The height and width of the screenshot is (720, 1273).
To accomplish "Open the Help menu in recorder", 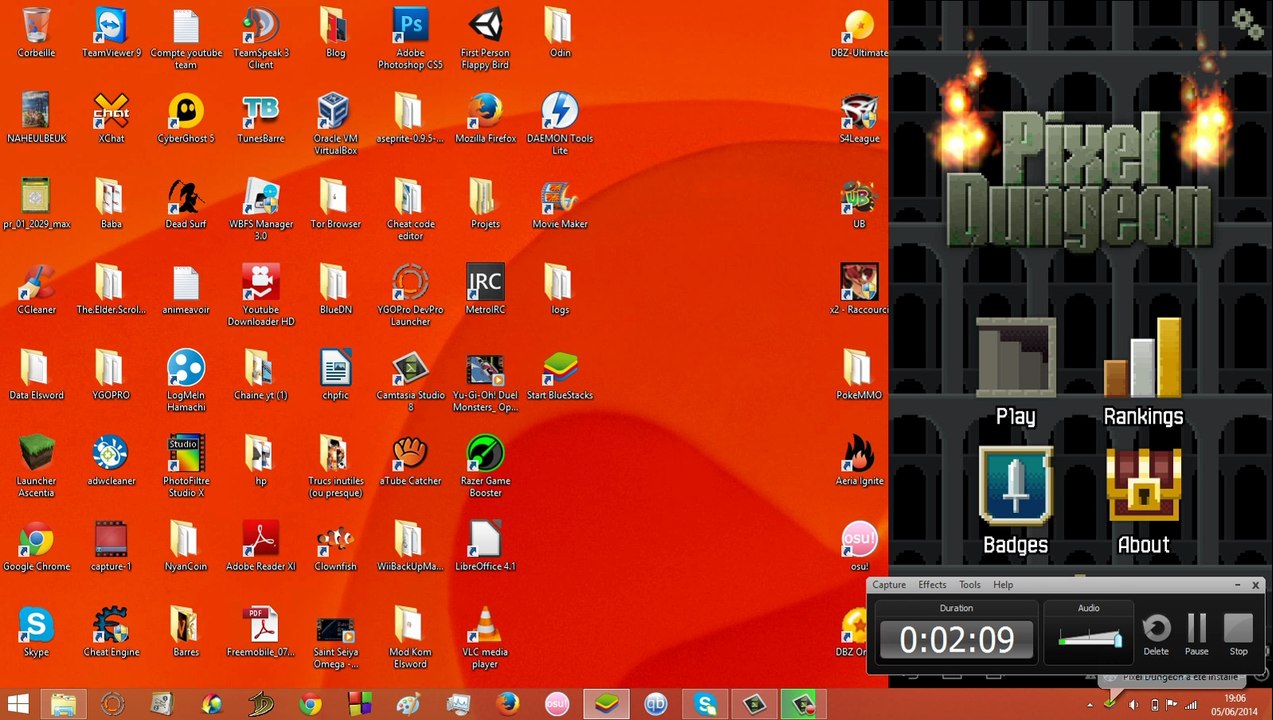I will click(x=1003, y=585).
